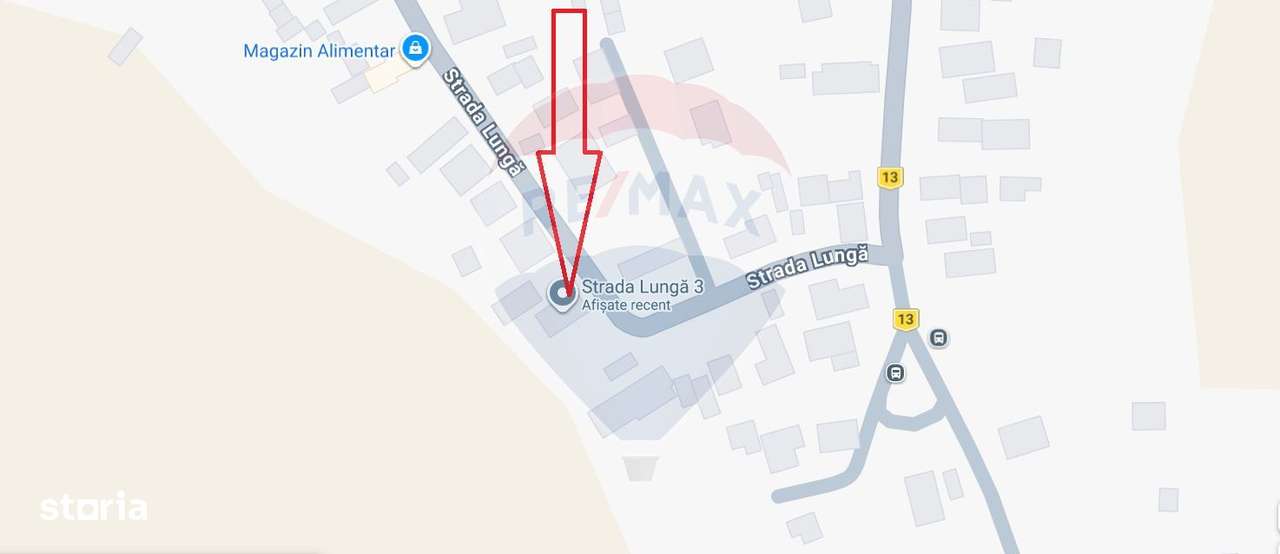Click the storia logo
The height and width of the screenshot is (554, 1280).
[x=93, y=506]
